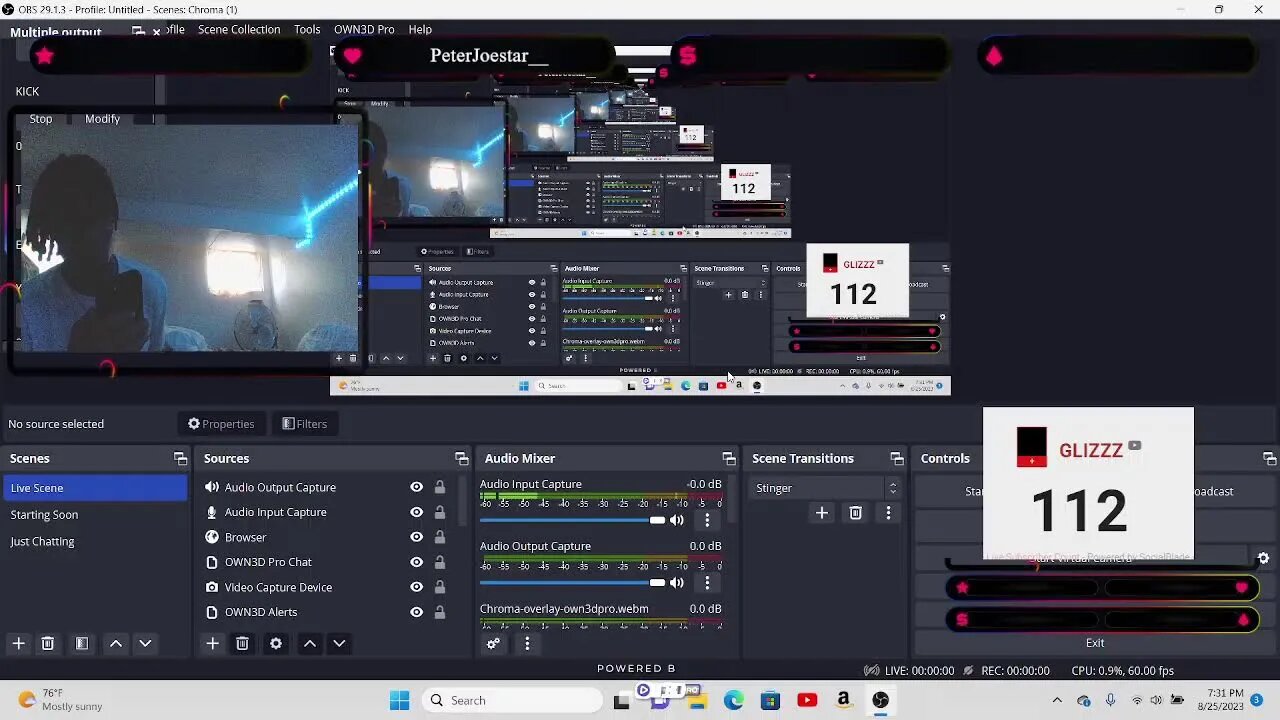The height and width of the screenshot is (720, 1280).
Task: Remove selected source using Sources trash icon
Action: 242,644
